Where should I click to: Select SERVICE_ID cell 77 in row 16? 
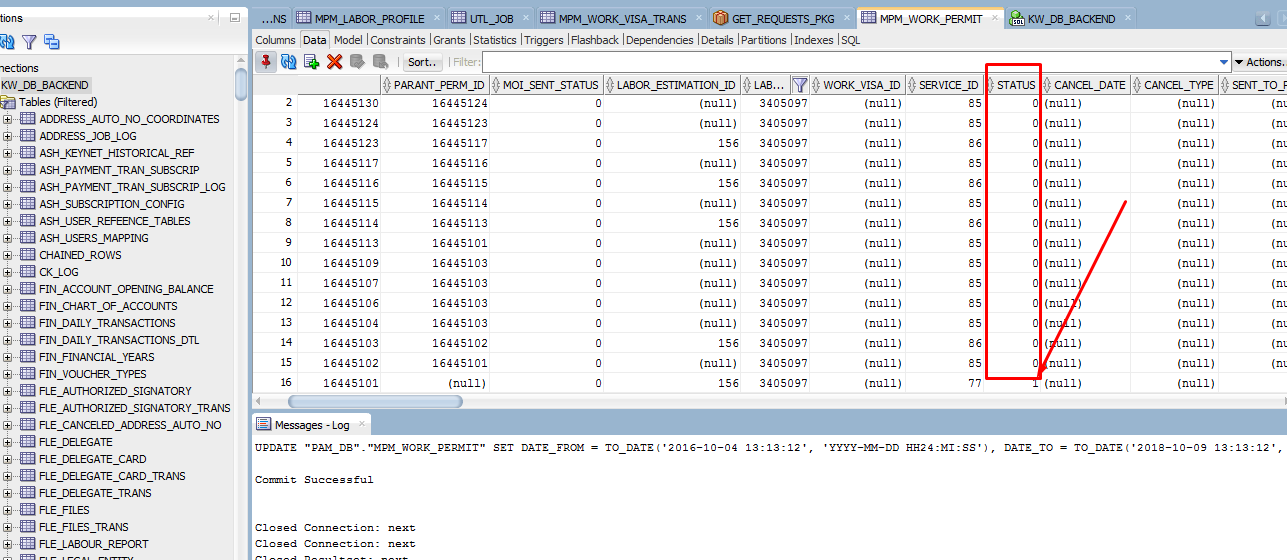pos(945,383)
